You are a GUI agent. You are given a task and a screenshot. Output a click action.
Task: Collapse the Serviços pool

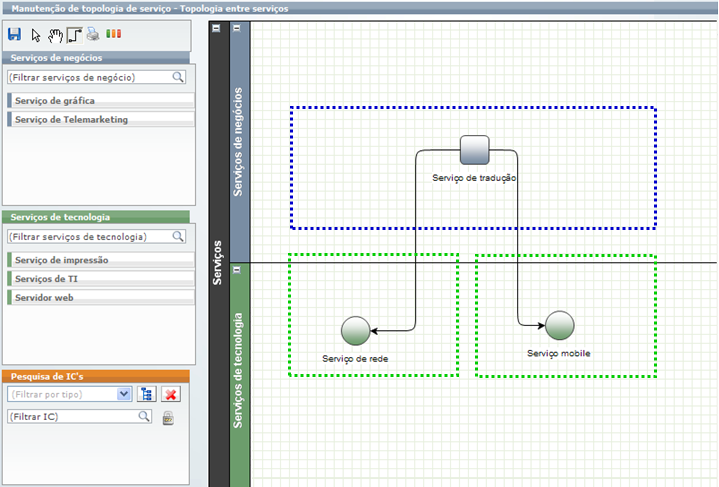[x=216, y=28]
